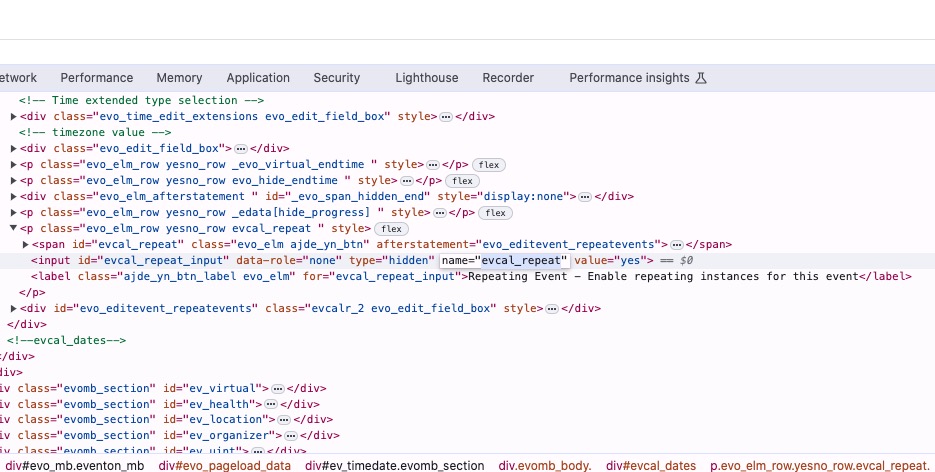Image resolution: width=935 pixels, height=472 pixels.
Task: Click the type="hidden" attribute
Action: click(x=392, y=260)
